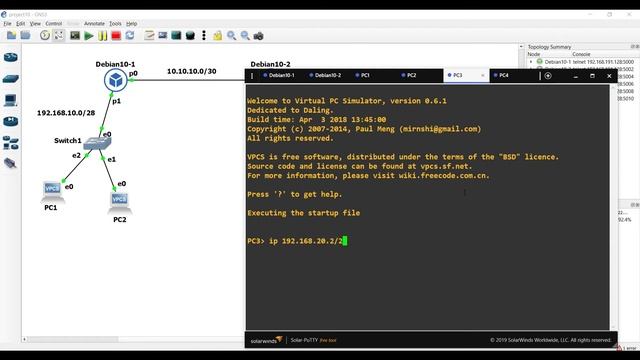Open the Manage snapshots clock icon
This screenshot has height=360, width=640.
45,36
